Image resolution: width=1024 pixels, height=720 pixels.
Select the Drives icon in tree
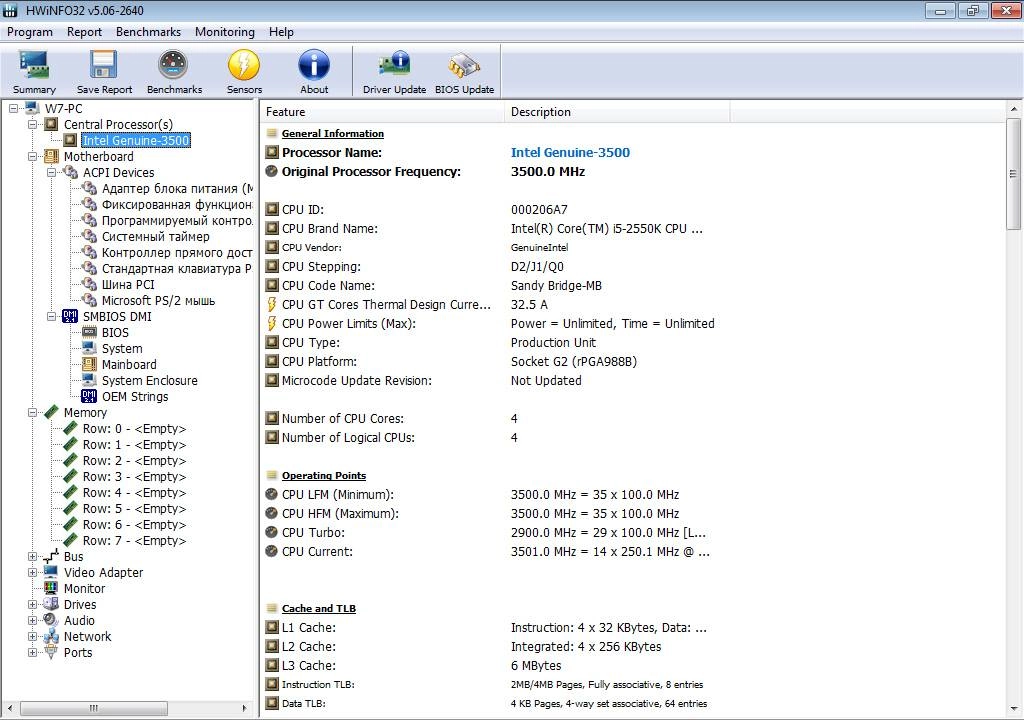pyautogui.click(x=52, y=604)
